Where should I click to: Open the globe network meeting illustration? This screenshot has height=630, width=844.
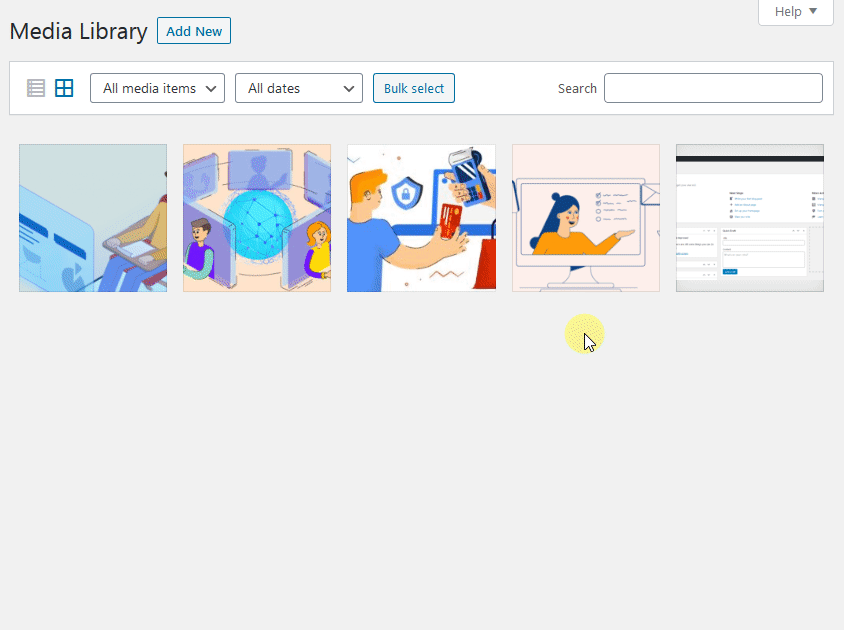coord(257,218)
